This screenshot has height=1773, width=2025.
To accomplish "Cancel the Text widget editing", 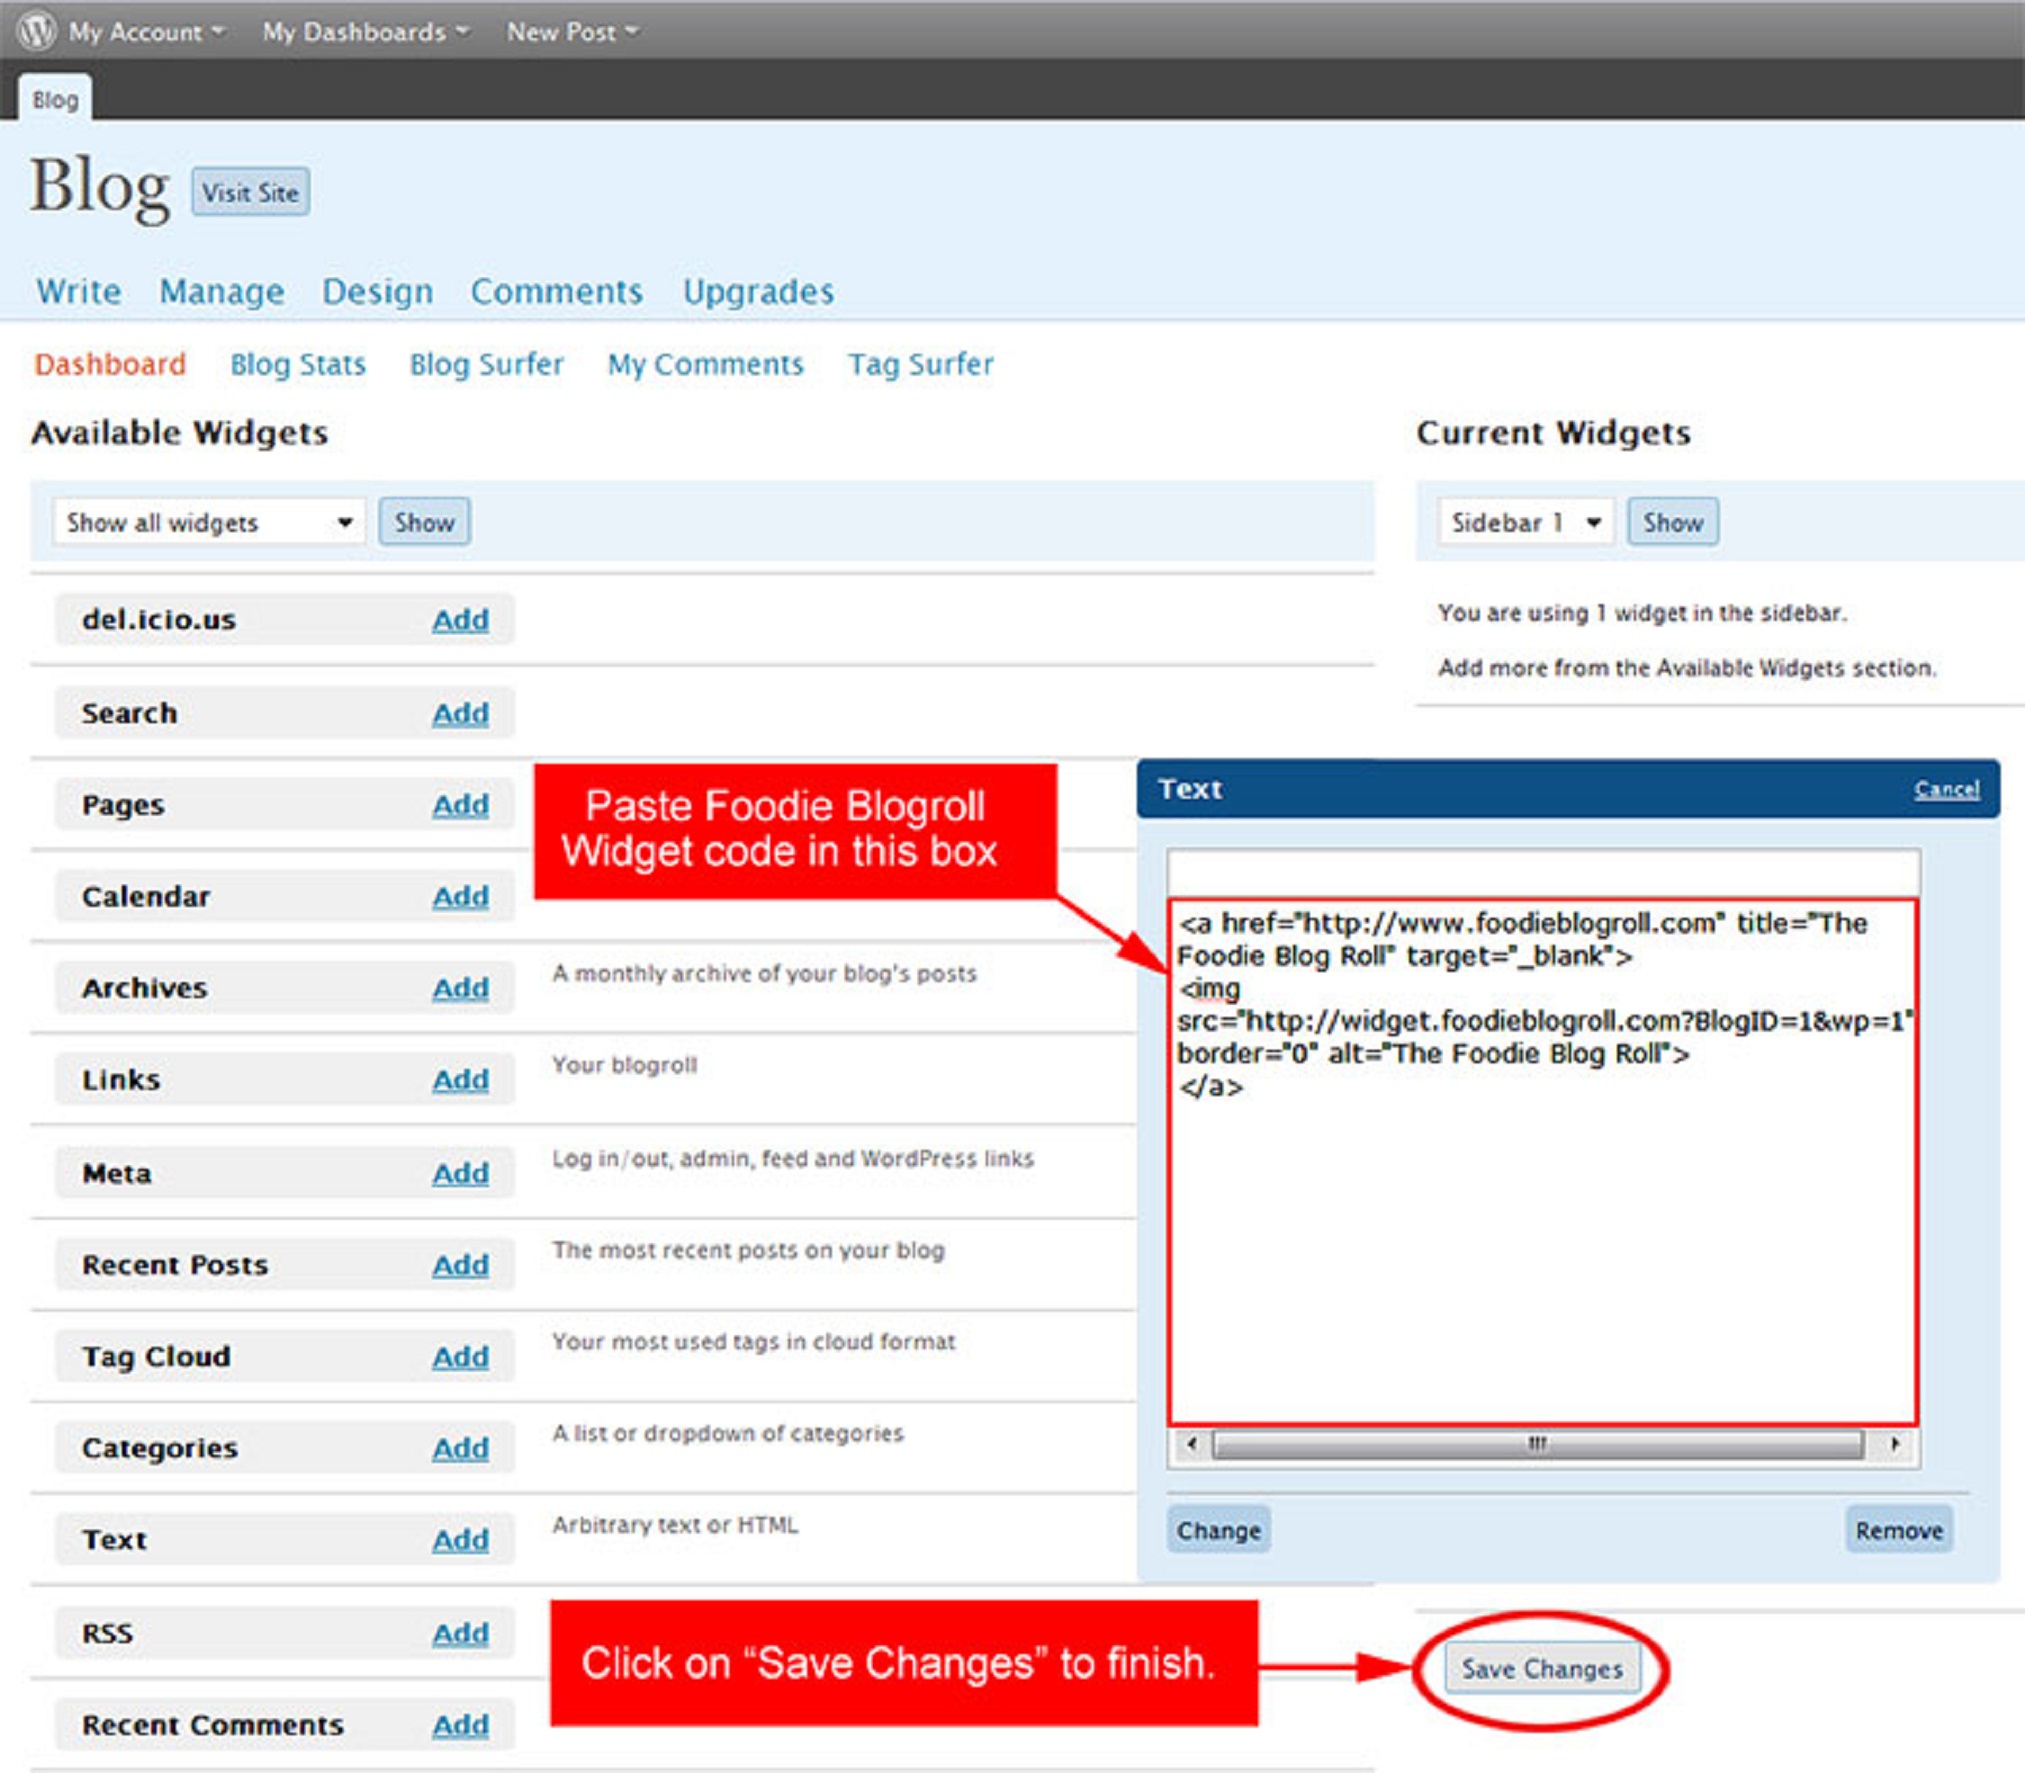I will (x=1945, y=789).
